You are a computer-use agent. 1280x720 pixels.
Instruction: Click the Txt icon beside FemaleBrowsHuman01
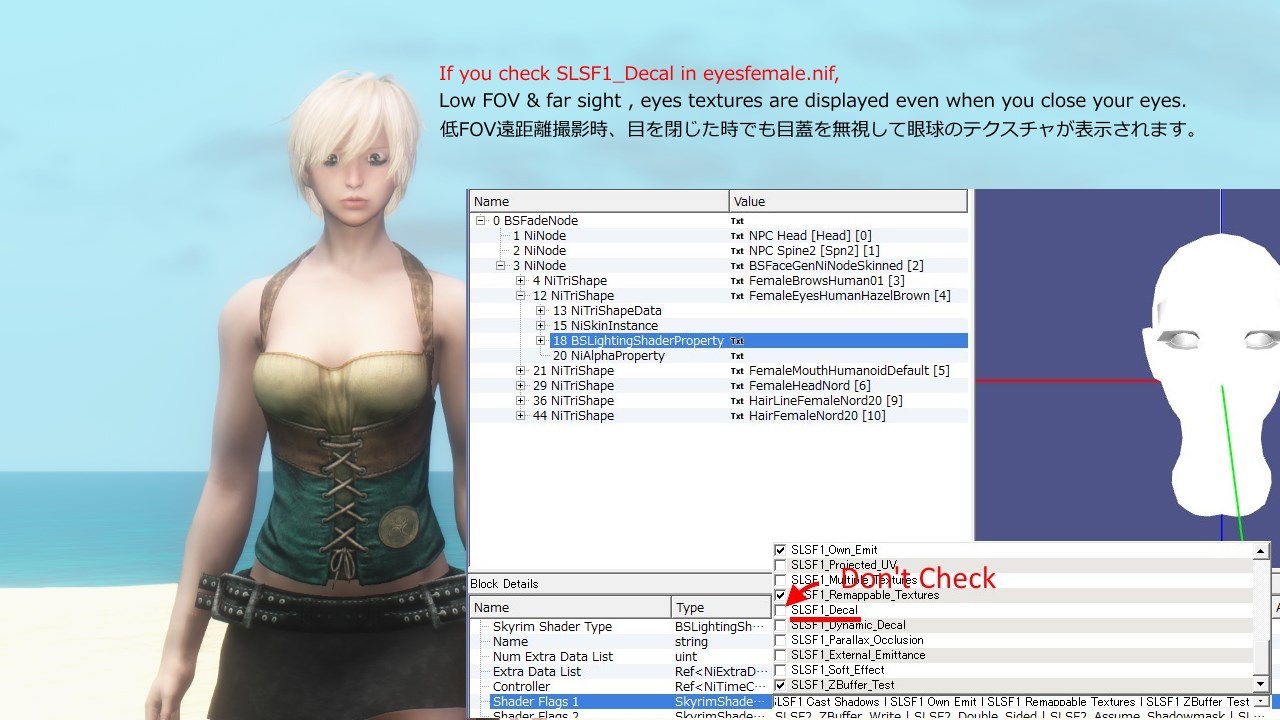pyautogui.click(x=737, y=281)
